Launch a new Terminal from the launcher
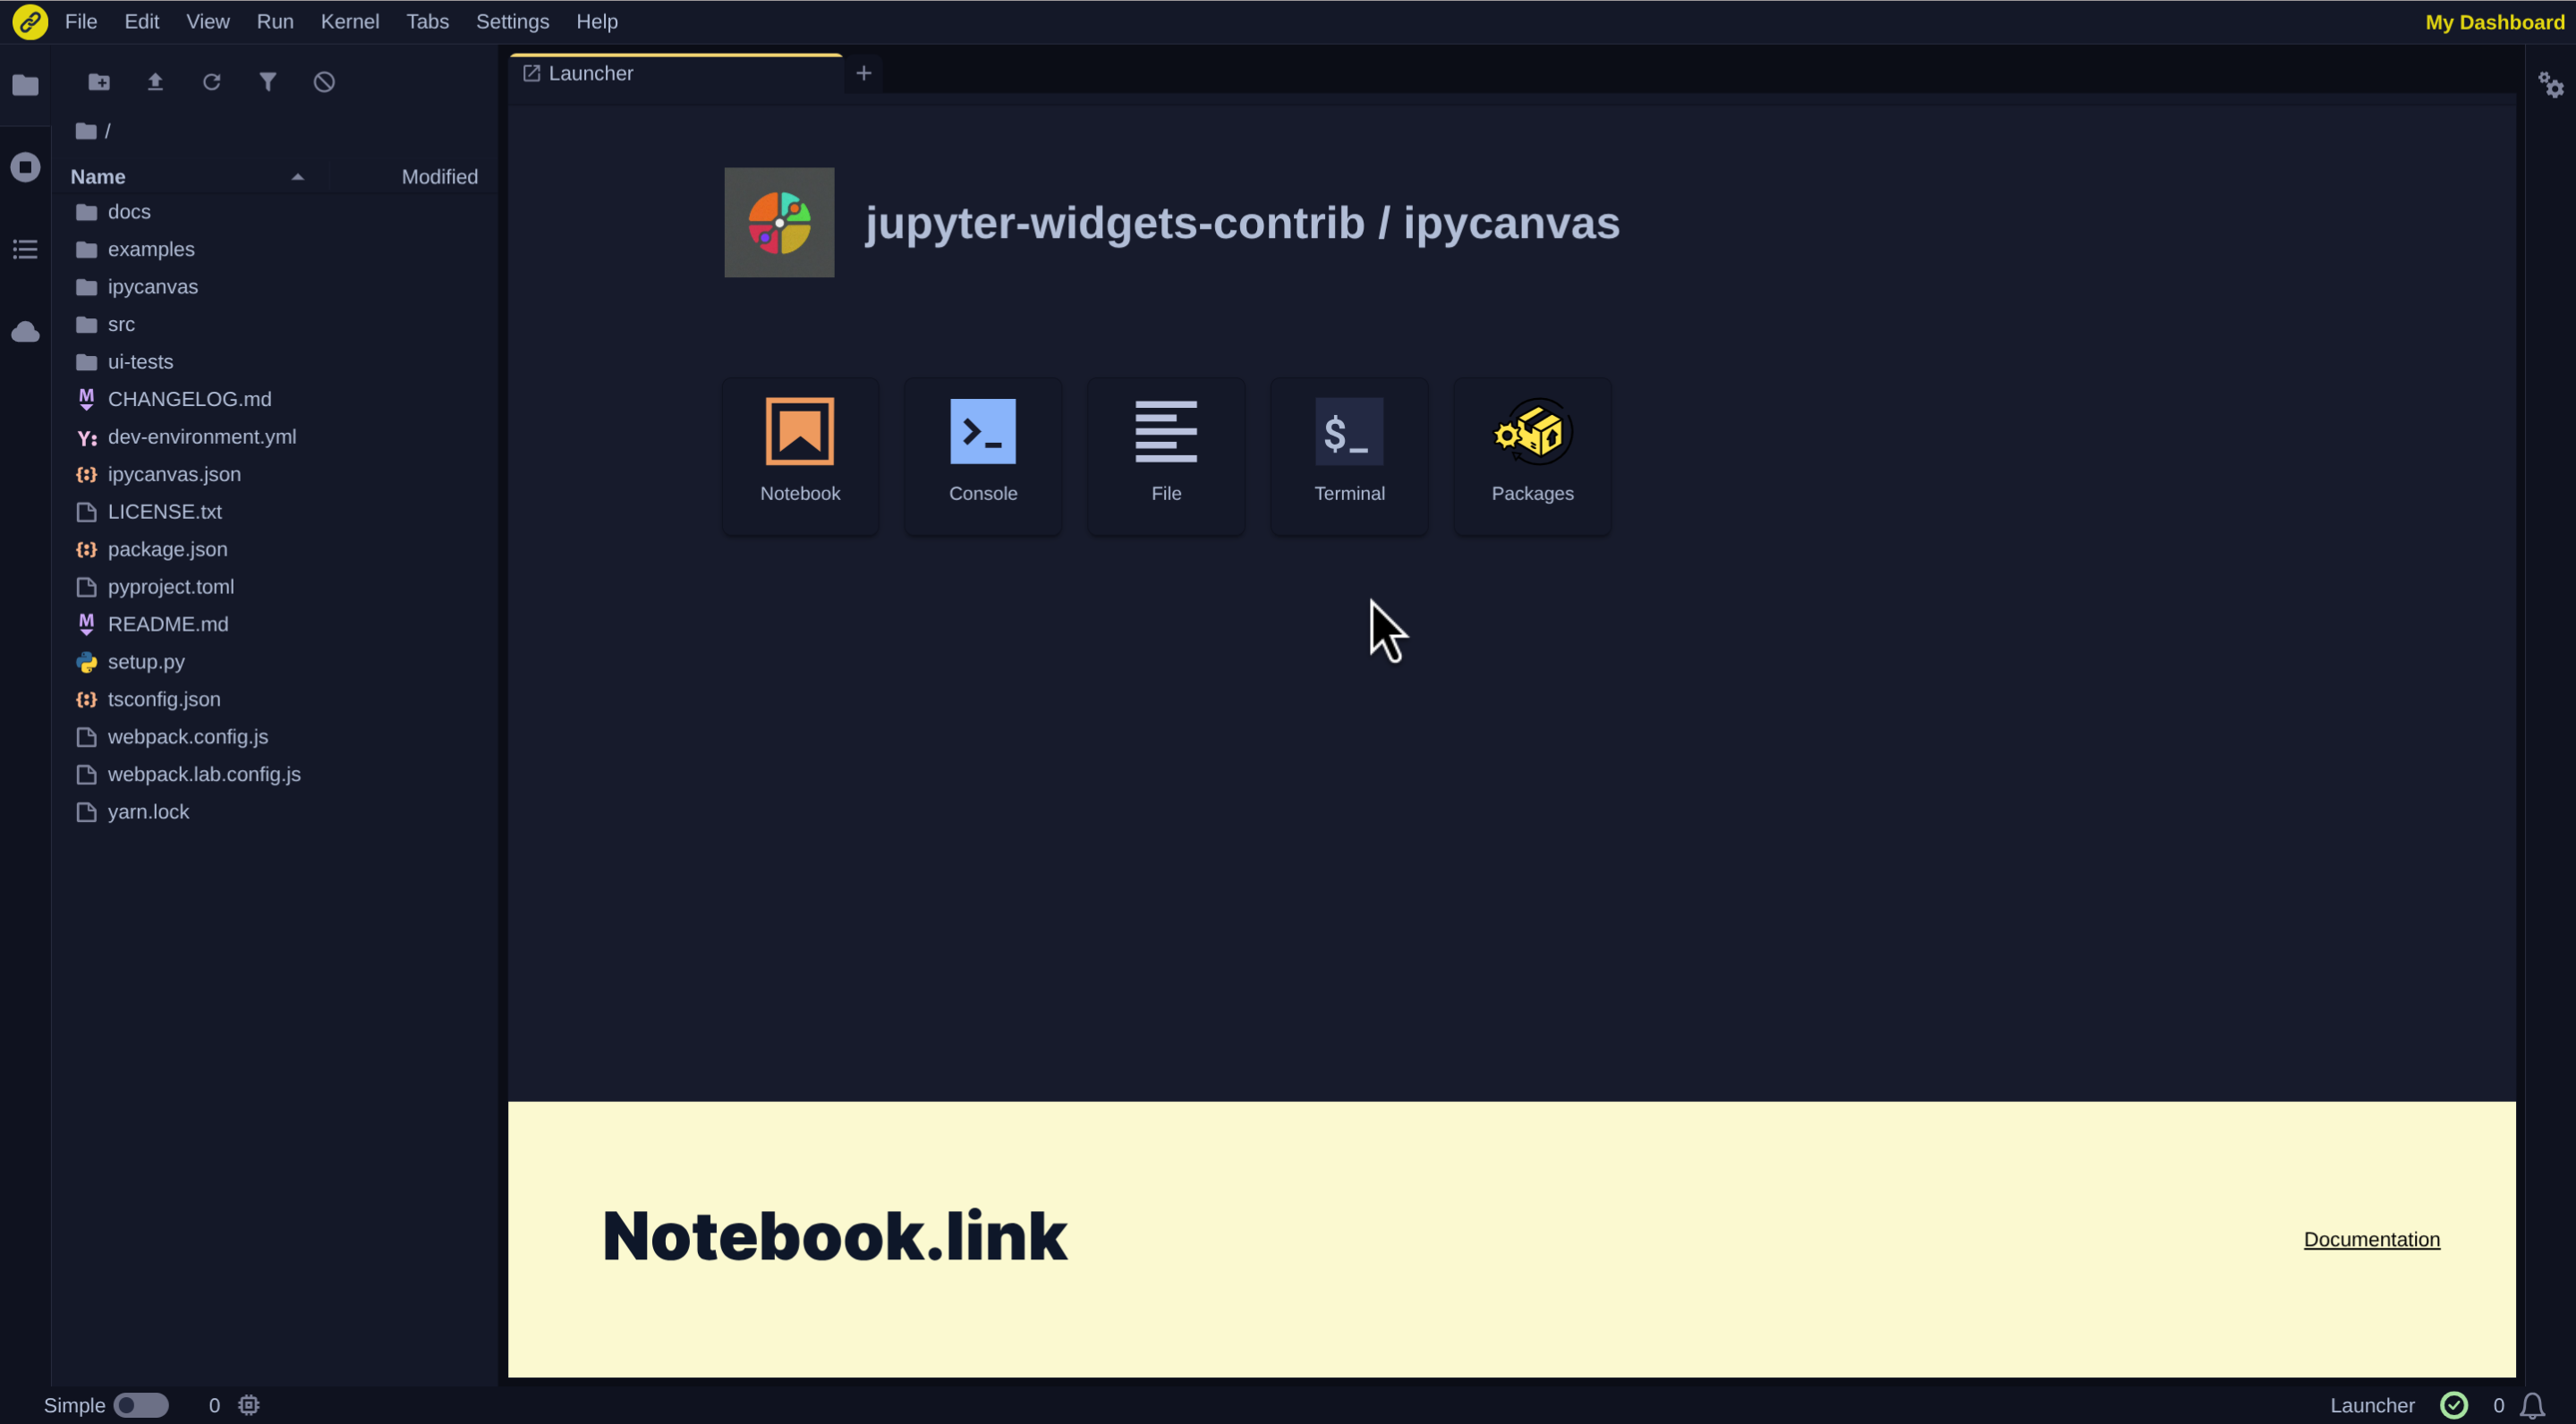Image resolution: width=2576 pixels, height=1424 pixels. [x=1349, y=455]
